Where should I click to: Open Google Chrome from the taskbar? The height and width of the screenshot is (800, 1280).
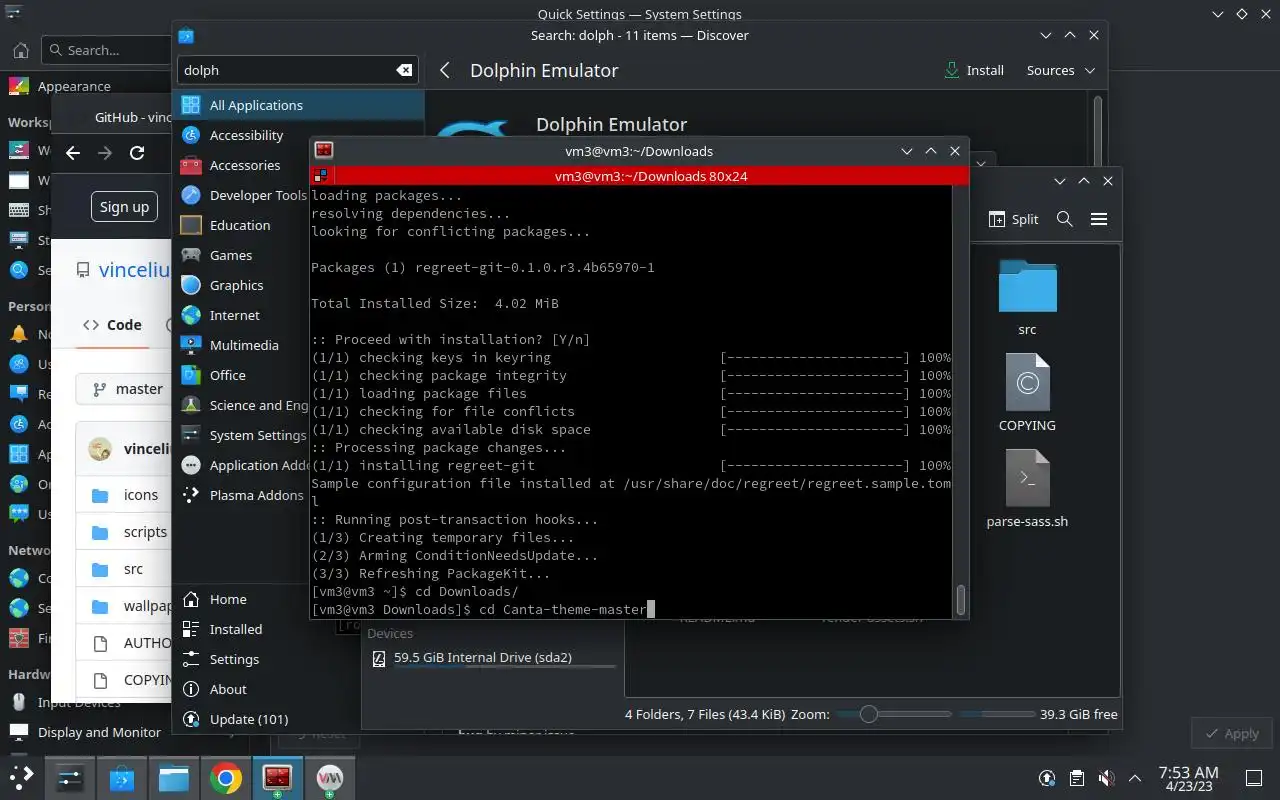point(226,777)
